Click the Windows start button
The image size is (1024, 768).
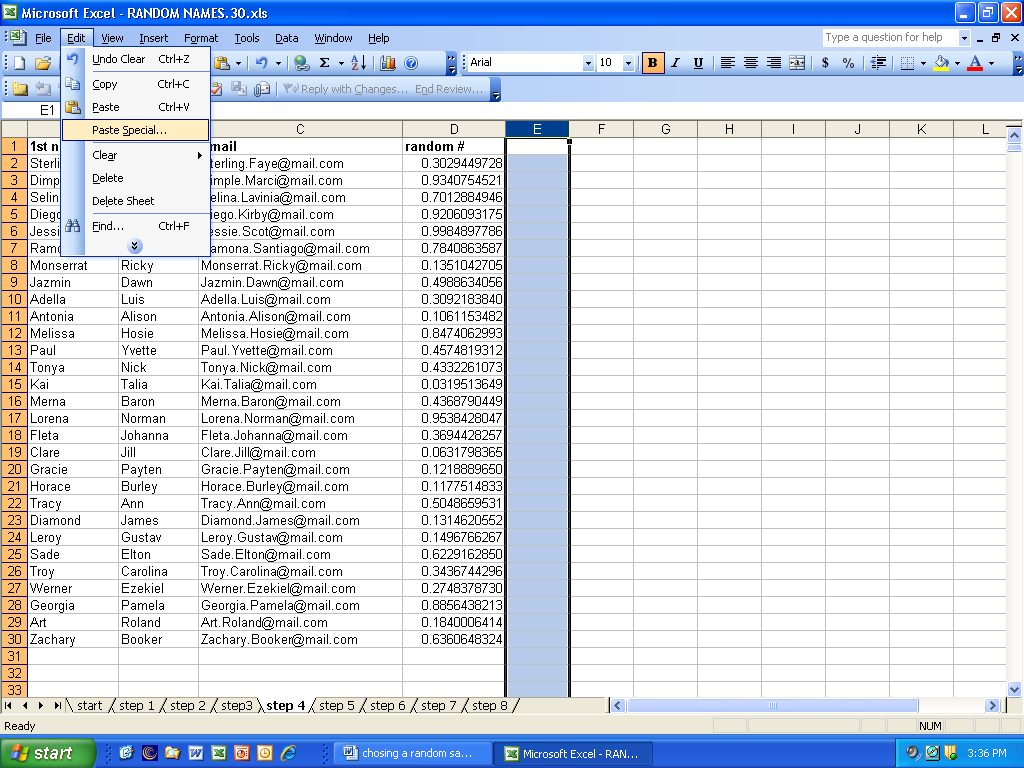pos(47,753)
